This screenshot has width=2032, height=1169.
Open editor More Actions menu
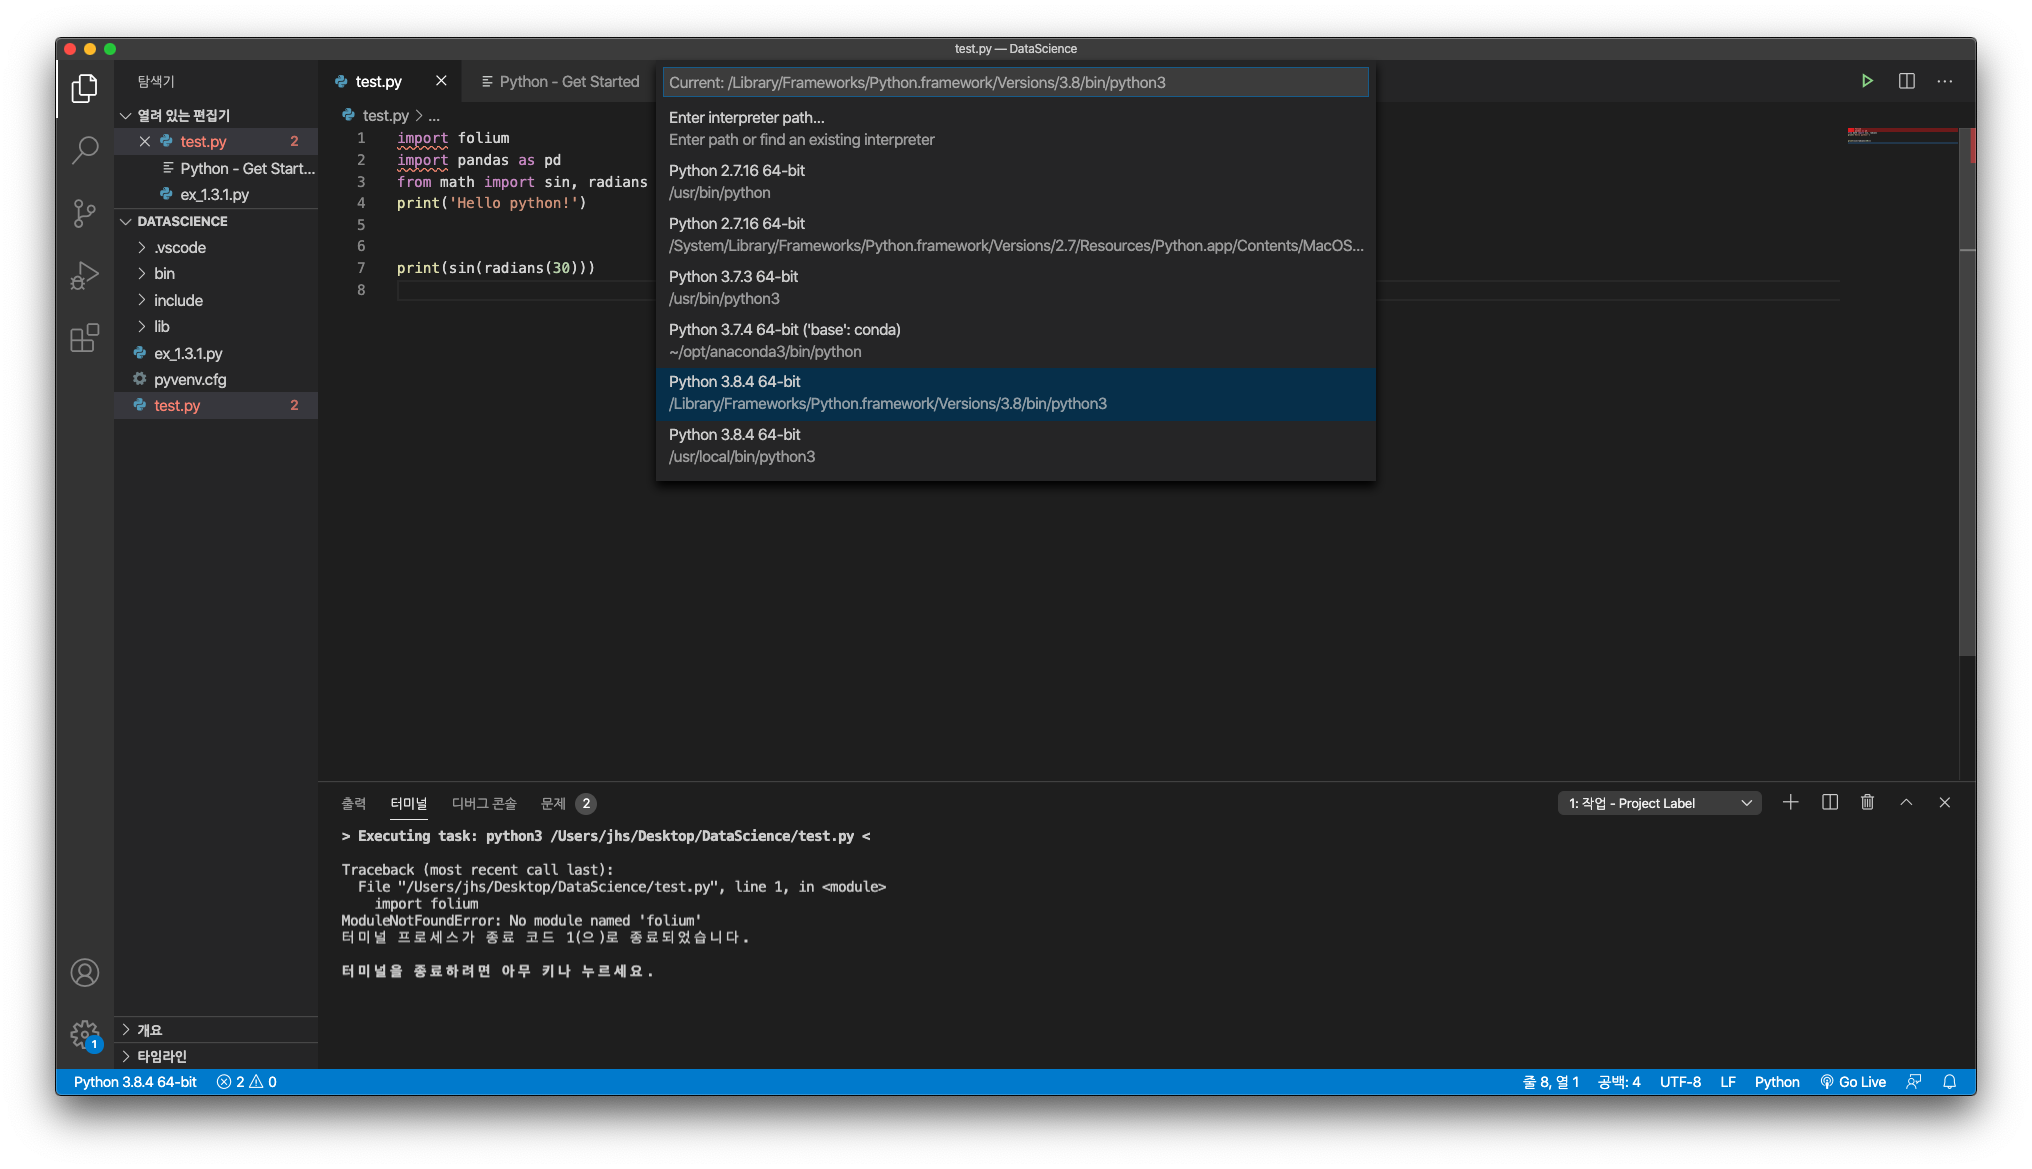tap(1944, 81)
